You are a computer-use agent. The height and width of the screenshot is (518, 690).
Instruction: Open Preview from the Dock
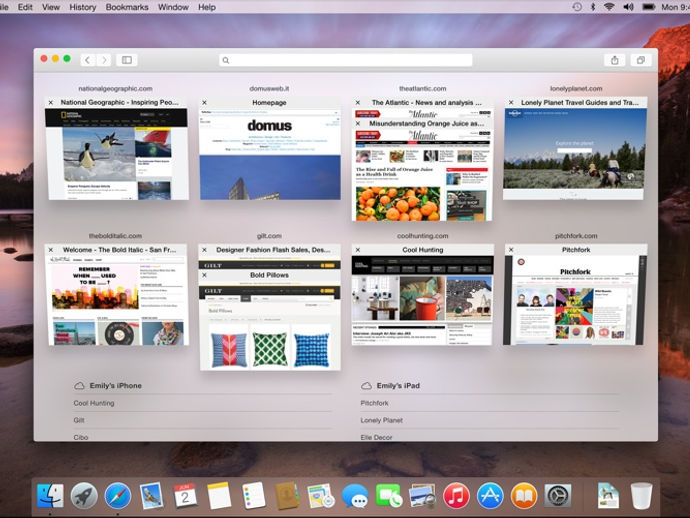[422, 496]
